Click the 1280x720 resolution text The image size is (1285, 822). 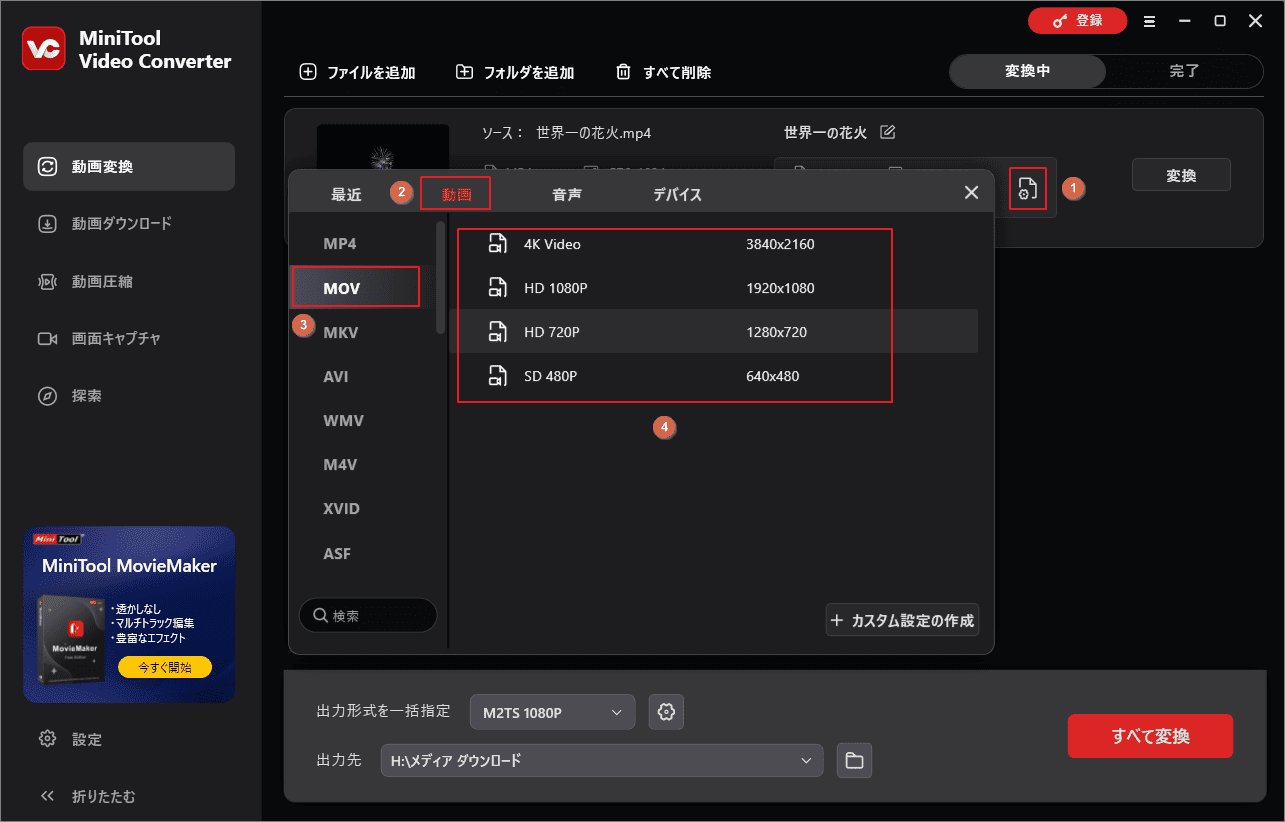click(x=776, y=332)
